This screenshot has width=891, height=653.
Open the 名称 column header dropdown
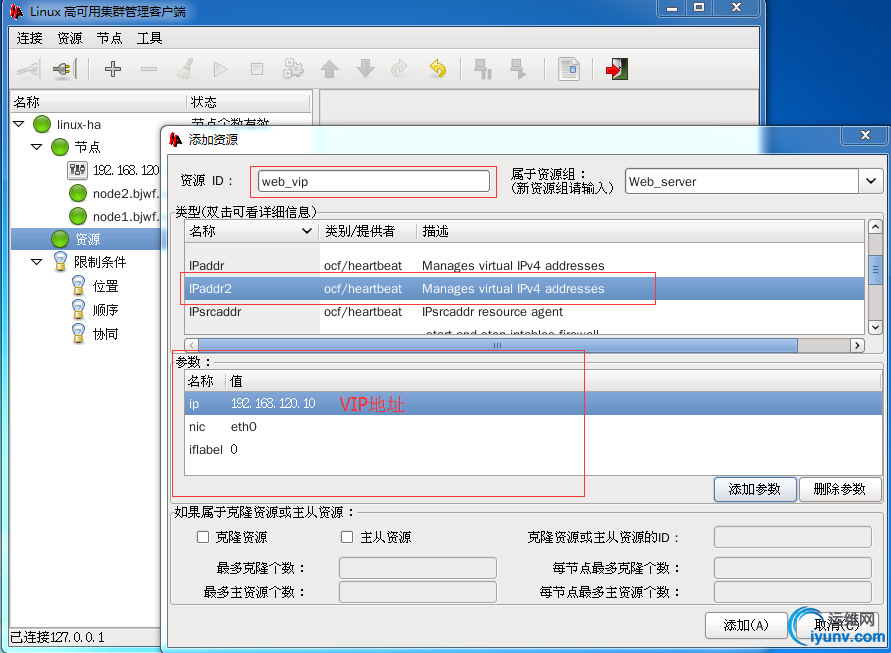tap(307, 231)
